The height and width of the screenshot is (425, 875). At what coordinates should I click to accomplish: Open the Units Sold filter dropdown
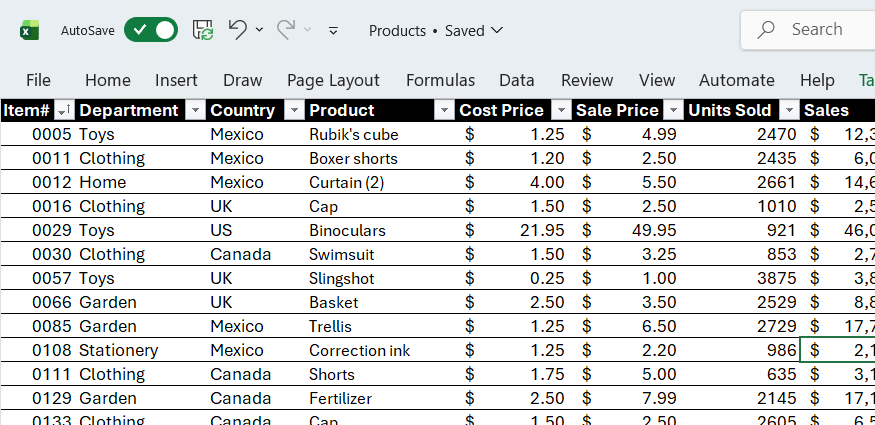click(x=789, y=110)
